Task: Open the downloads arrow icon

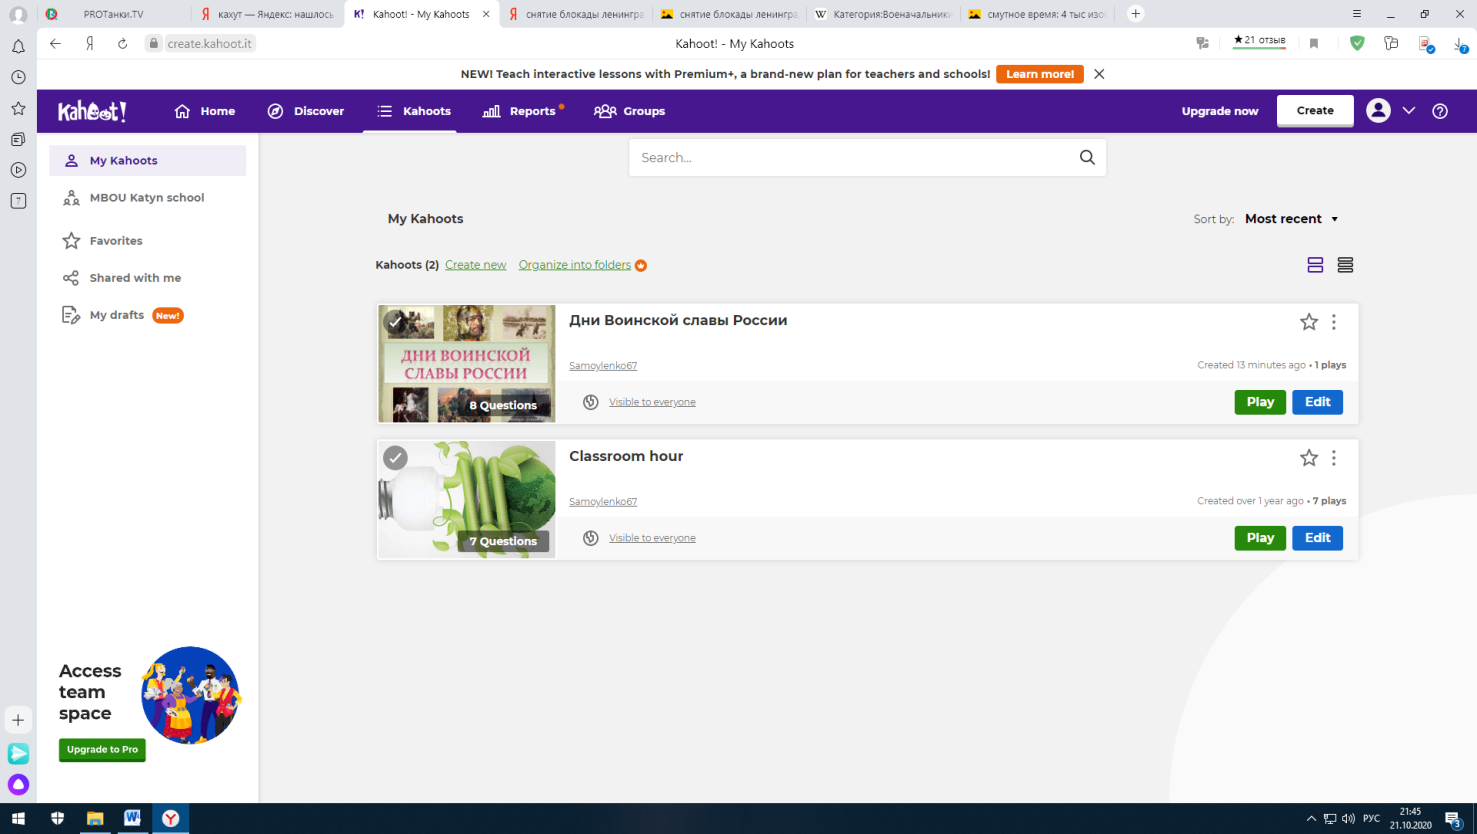Action: point(1461,44)
